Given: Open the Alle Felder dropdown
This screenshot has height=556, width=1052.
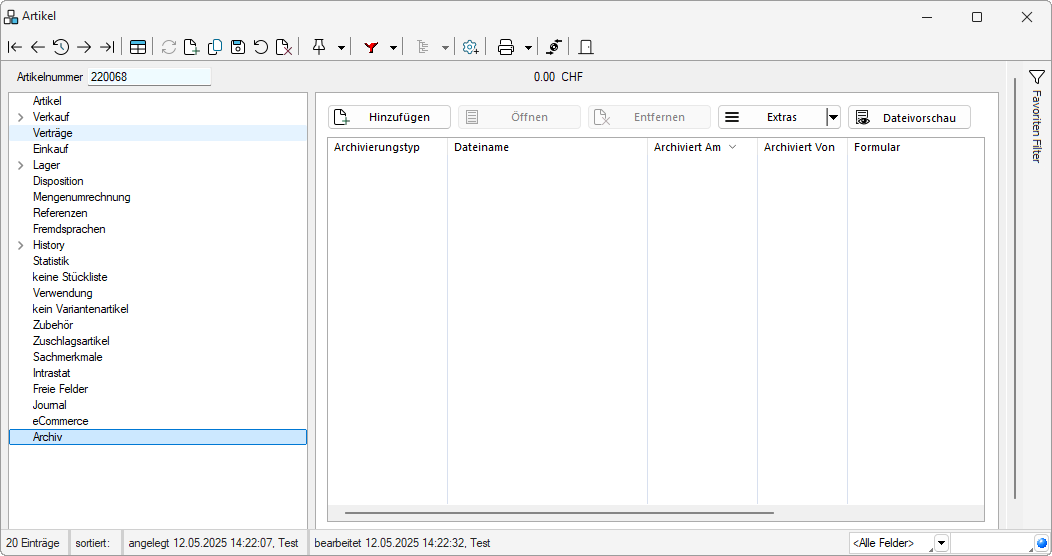Looking at the screenshot, I should point(941,543).
